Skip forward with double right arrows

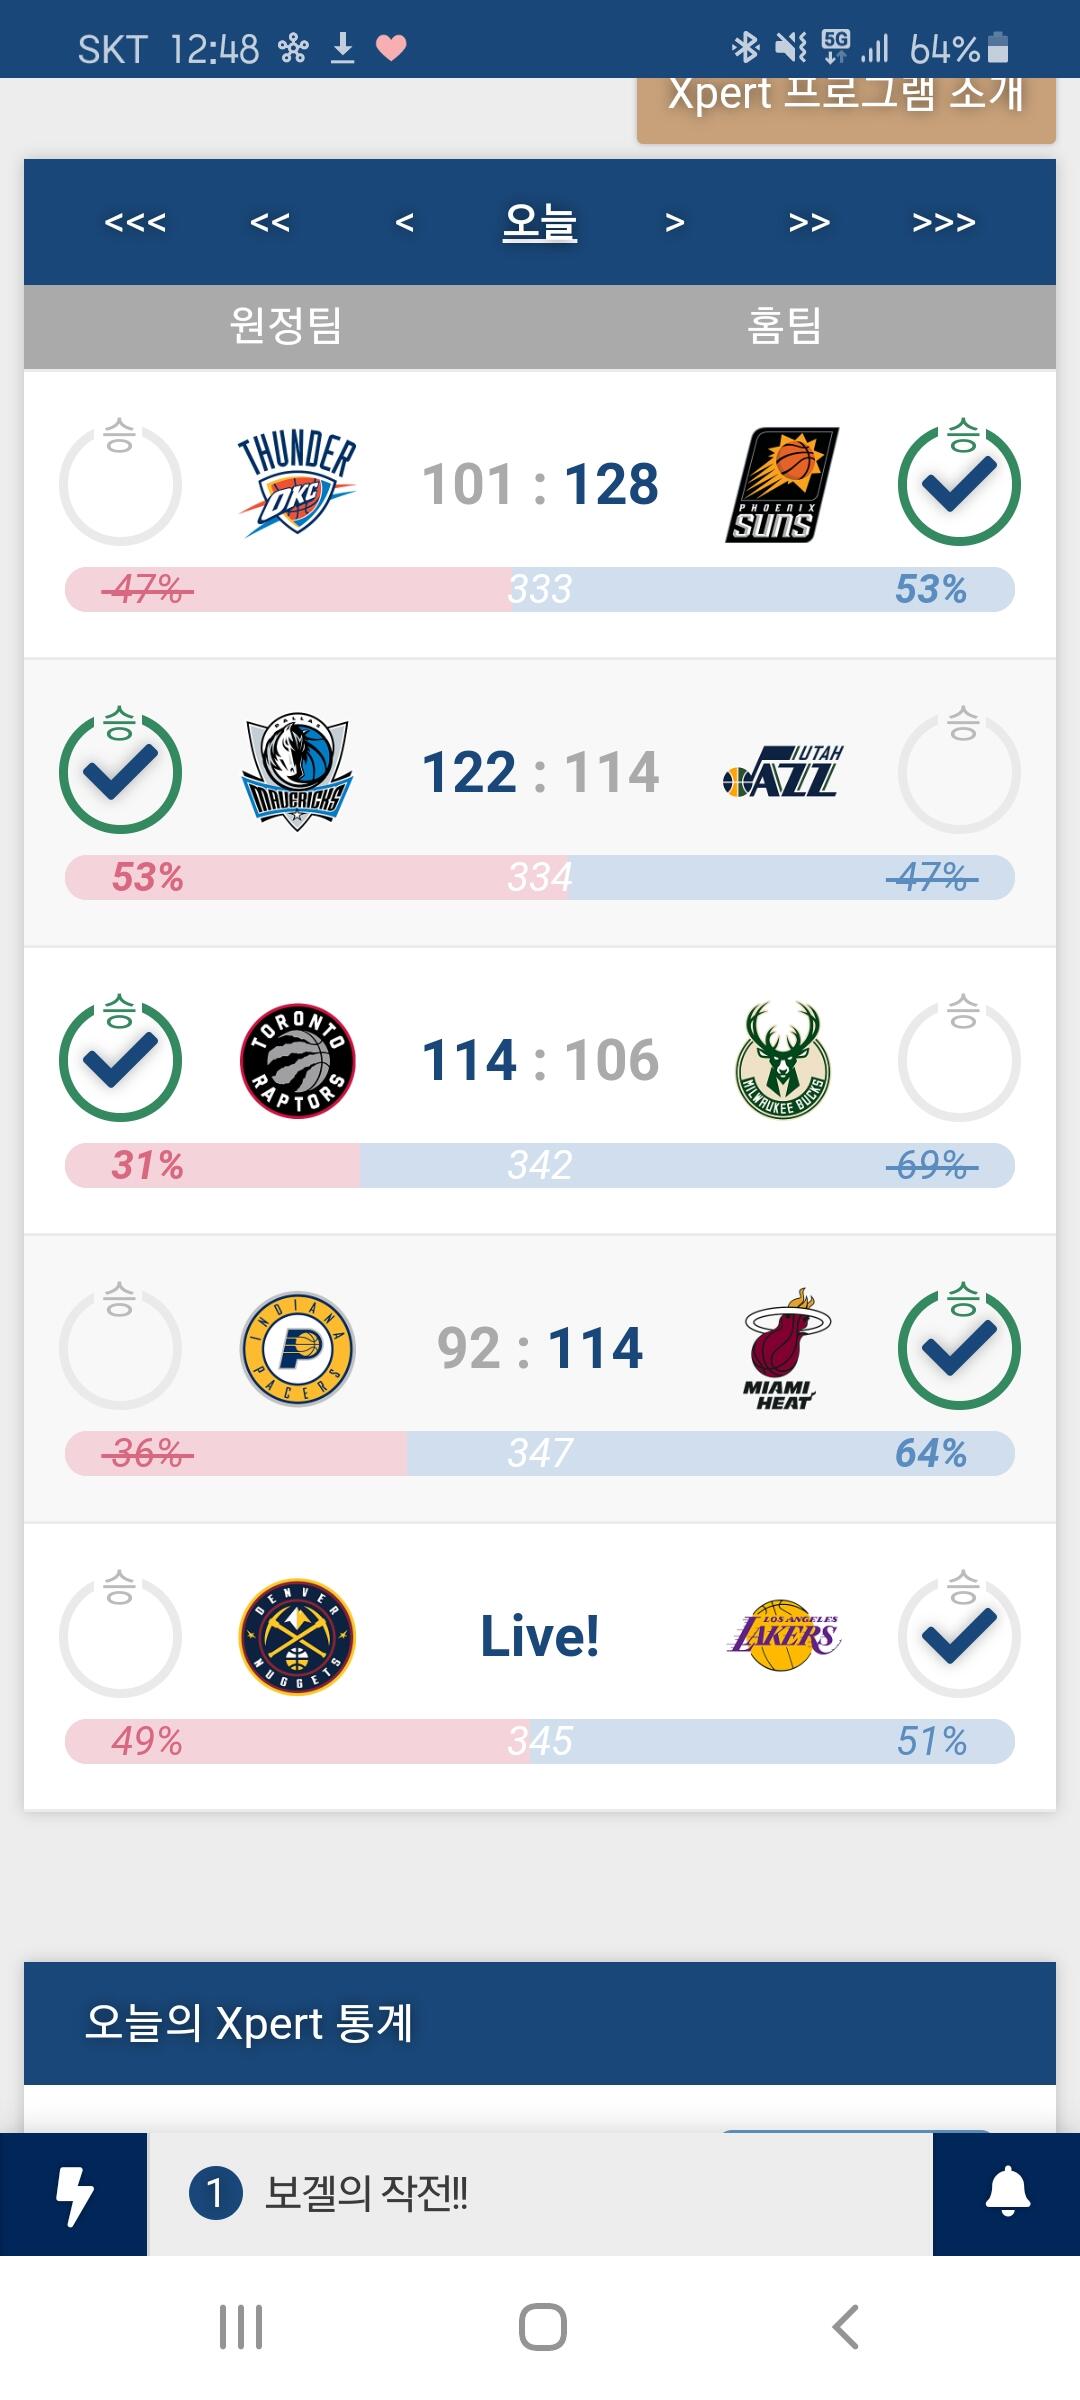coord(809,222)
